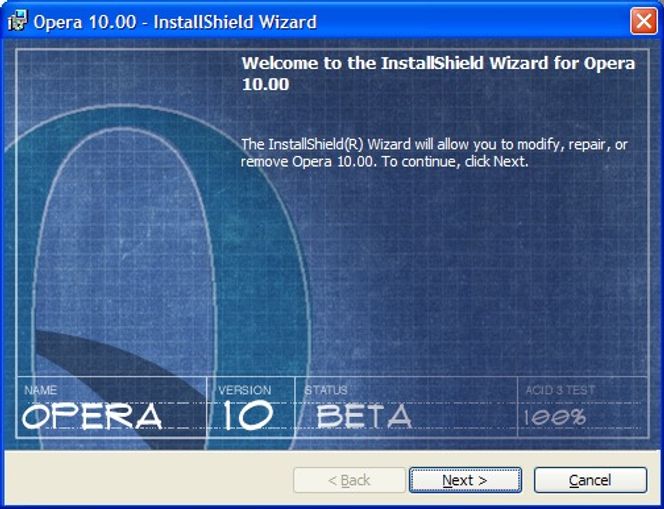This screenshot has height=509, width=664.
Task: Click the 'BETA' status text on banner
Action: (364, 415)
